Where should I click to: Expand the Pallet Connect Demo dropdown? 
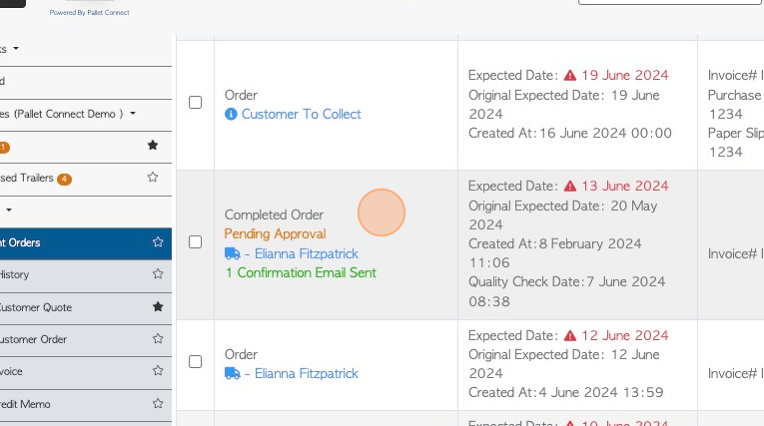[x=132, y=114]
